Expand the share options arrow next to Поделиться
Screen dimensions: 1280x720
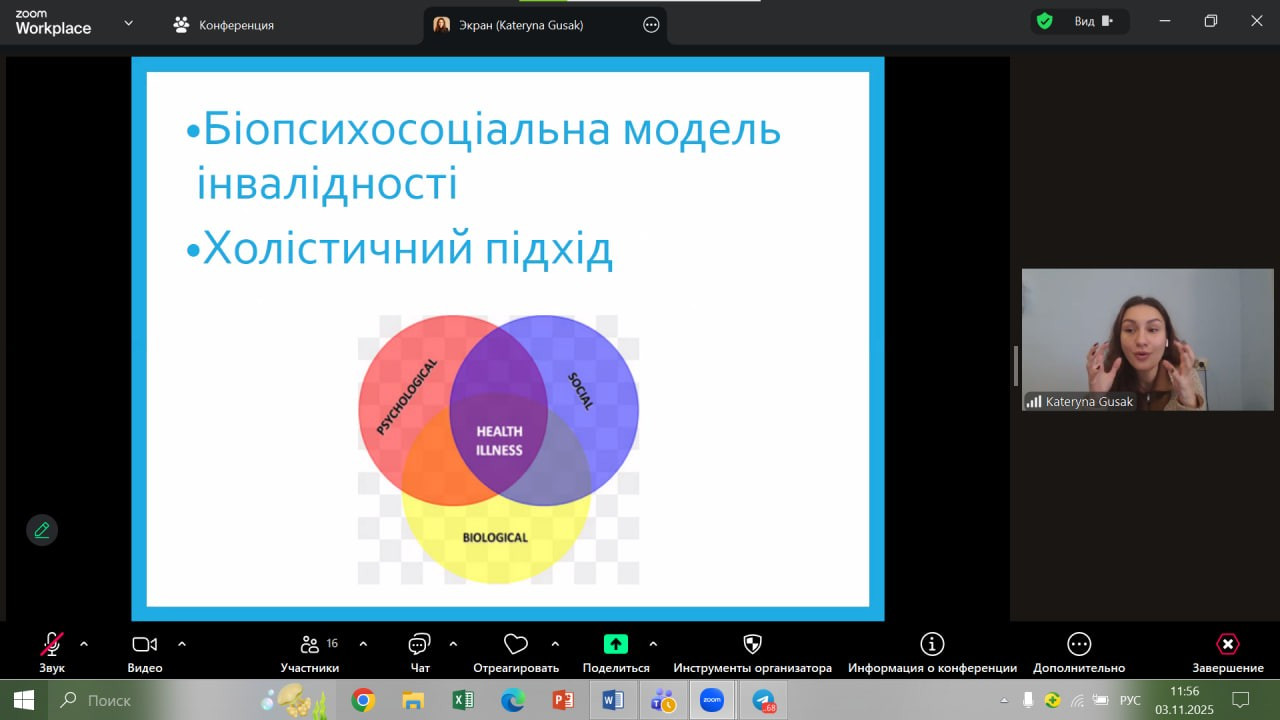[654, 644]
